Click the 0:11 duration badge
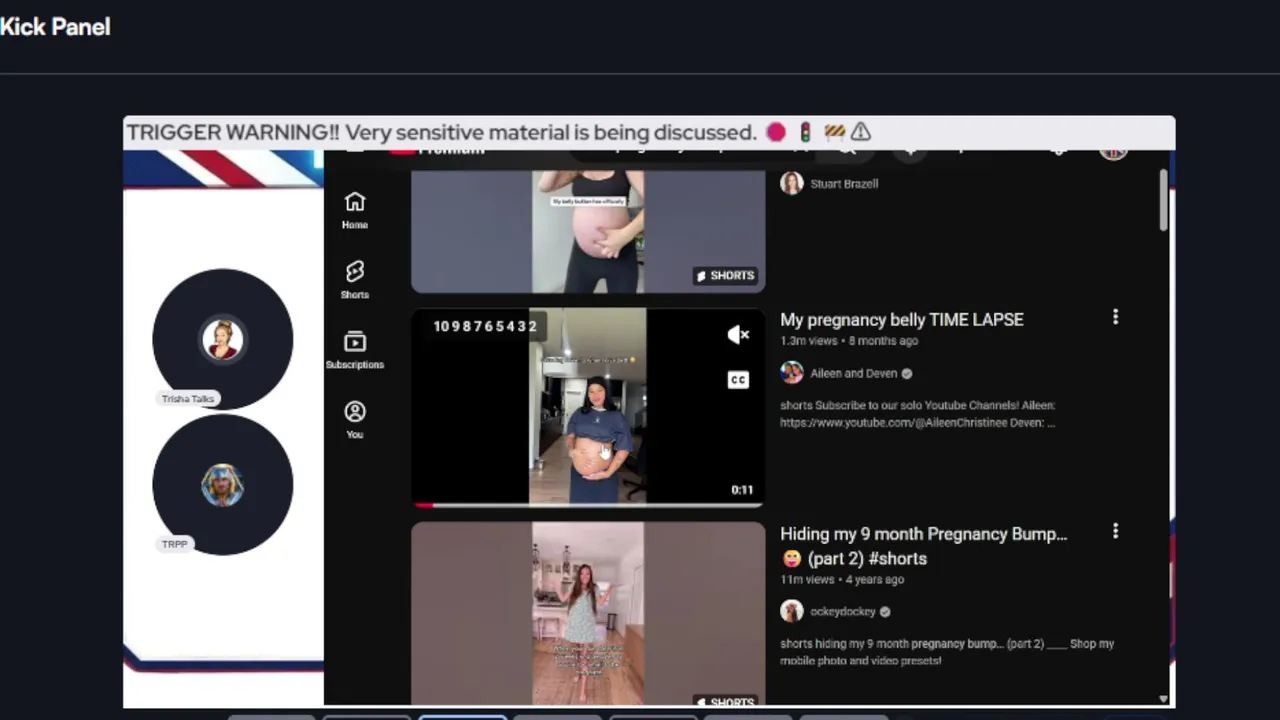 click(x=742, y=490)
